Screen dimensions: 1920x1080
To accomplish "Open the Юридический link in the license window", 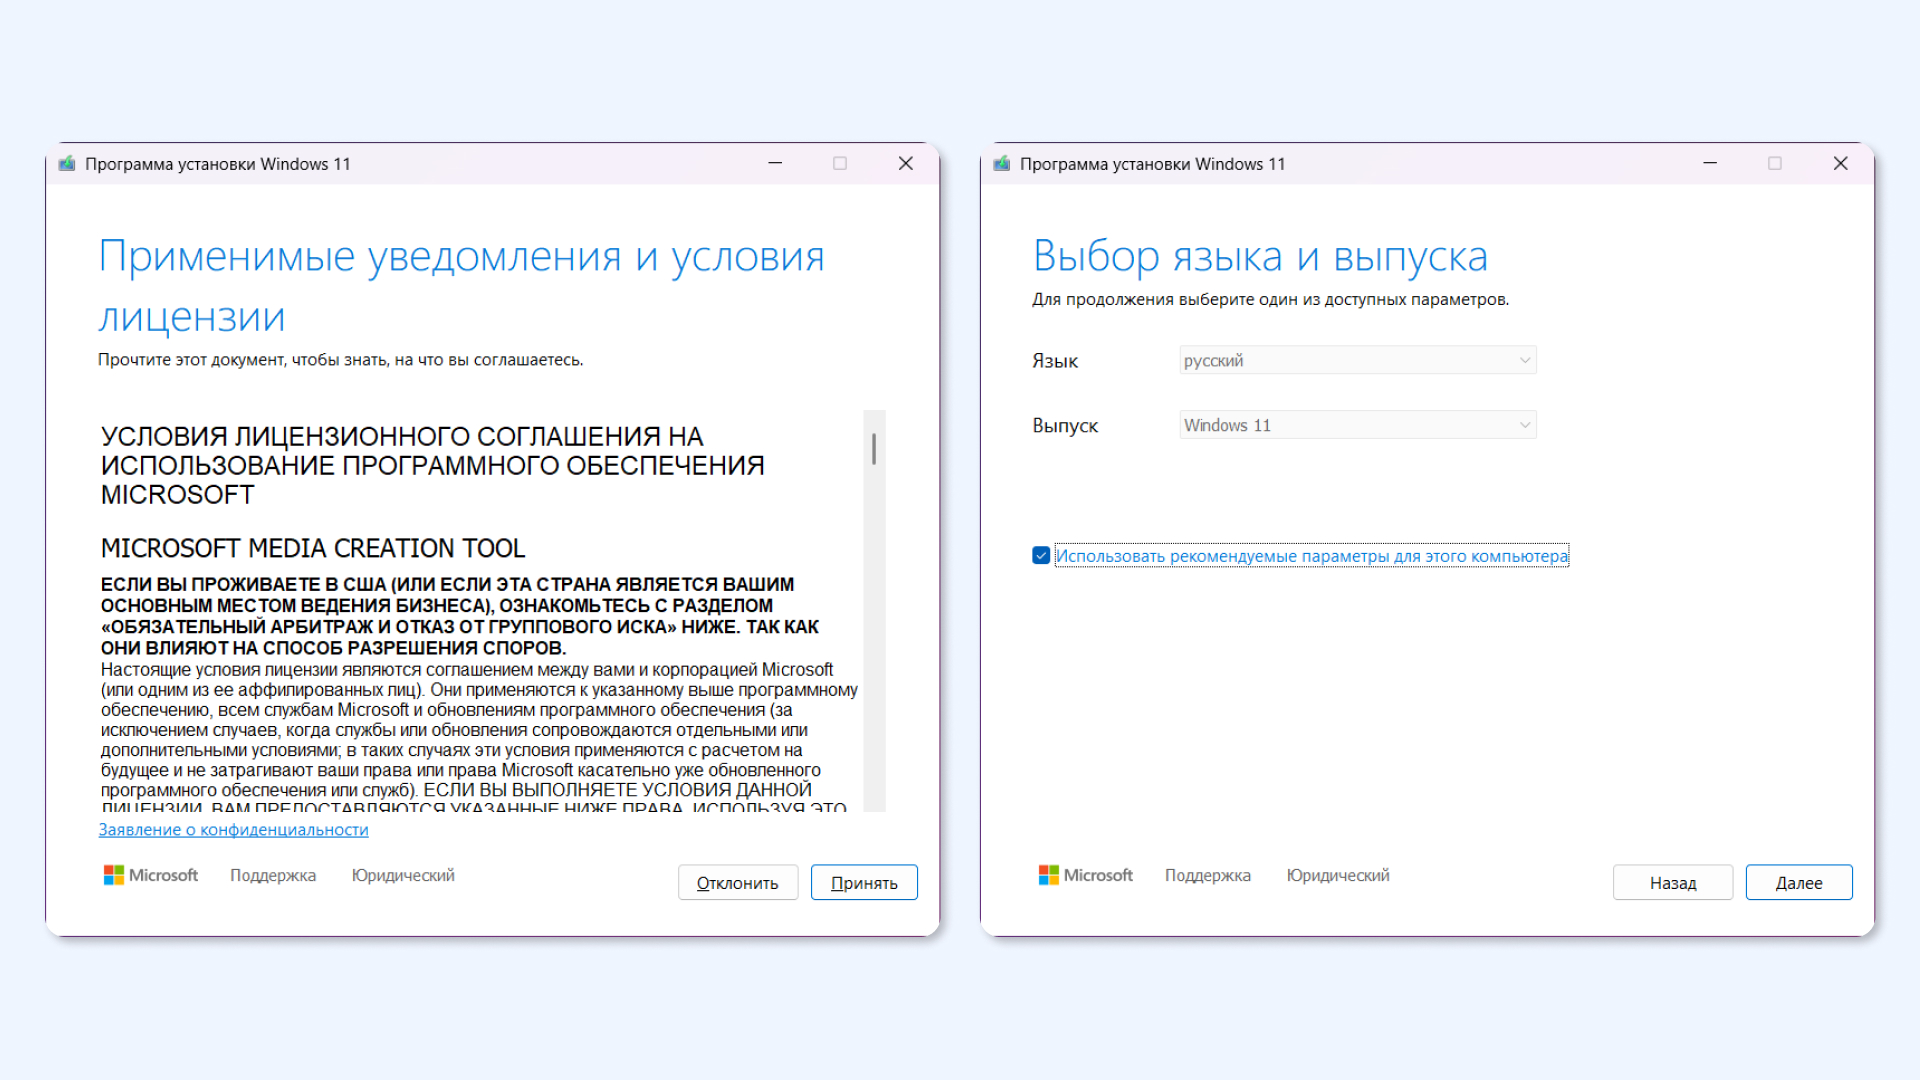I will [x=403, y=875].
